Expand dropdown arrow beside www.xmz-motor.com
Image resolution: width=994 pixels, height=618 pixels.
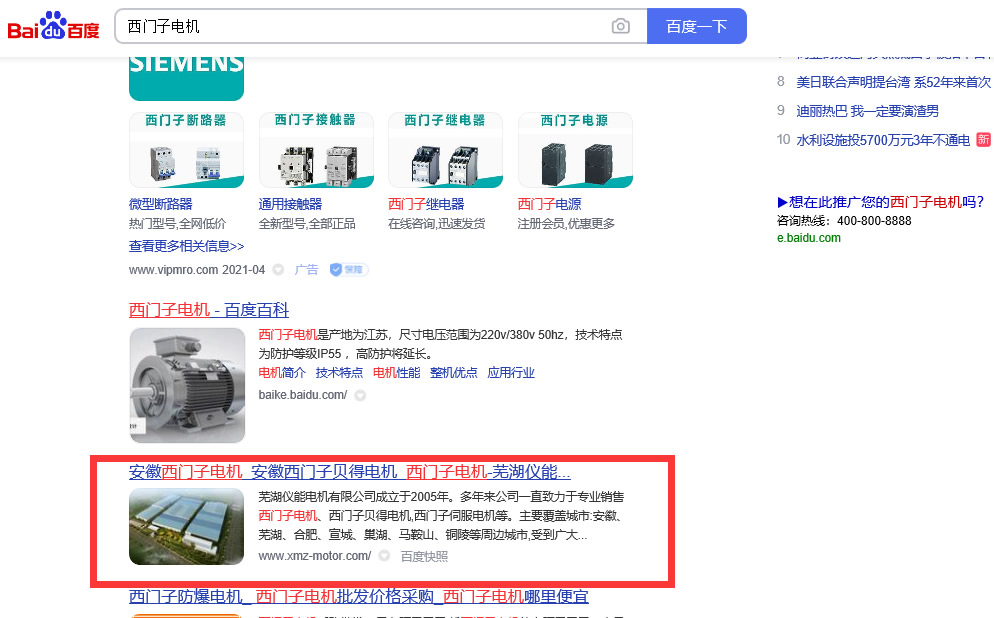pos(384,556)
